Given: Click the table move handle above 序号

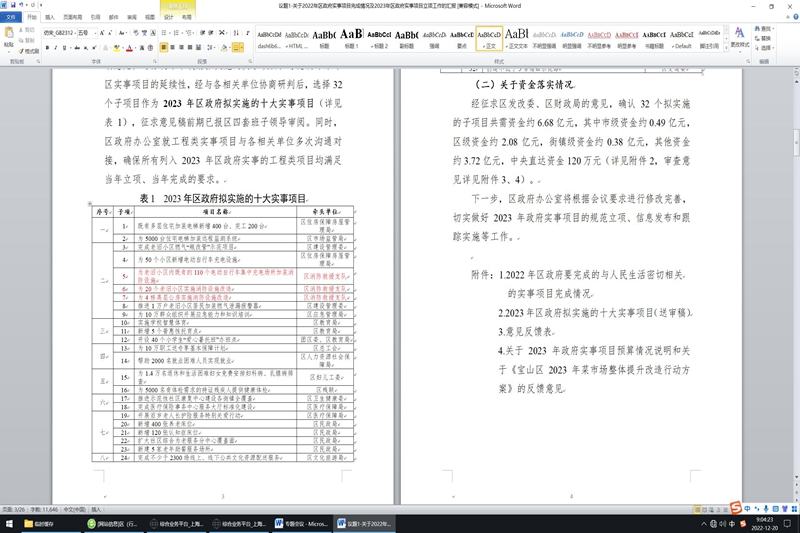Looking at the screenshot, I should click(90, 204).
